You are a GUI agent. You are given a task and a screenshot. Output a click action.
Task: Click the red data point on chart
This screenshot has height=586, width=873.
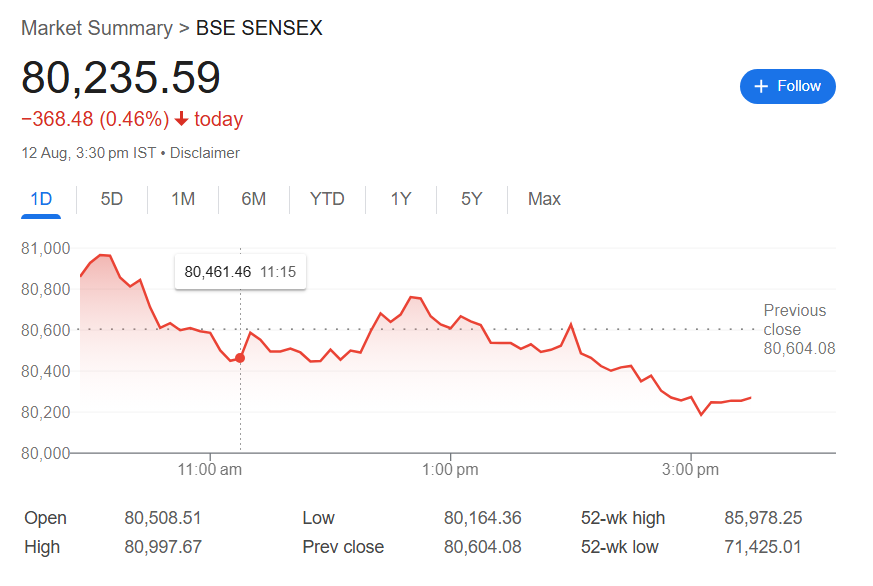tap(240, 358)
